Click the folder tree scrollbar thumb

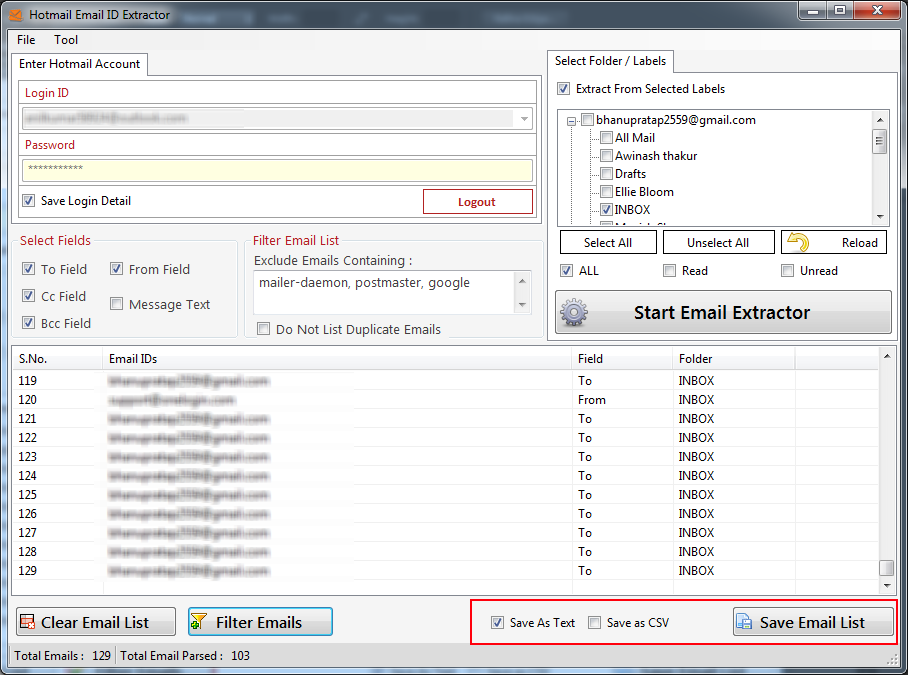[880, 141]
